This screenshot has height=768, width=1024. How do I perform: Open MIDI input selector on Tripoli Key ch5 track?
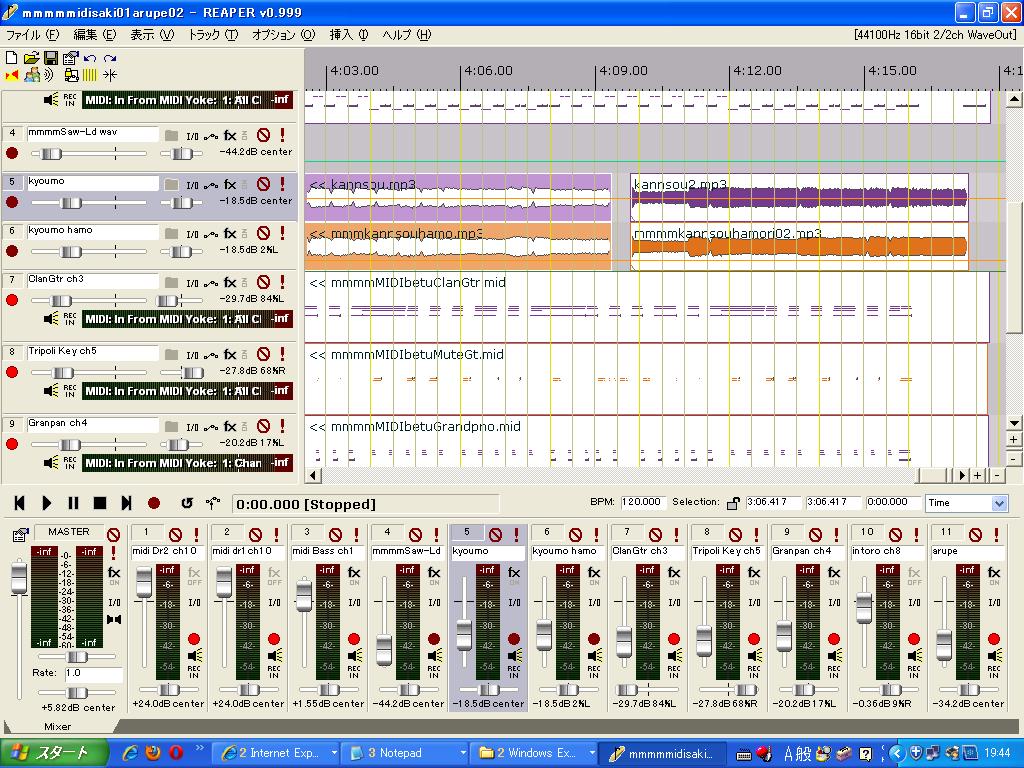173,391
